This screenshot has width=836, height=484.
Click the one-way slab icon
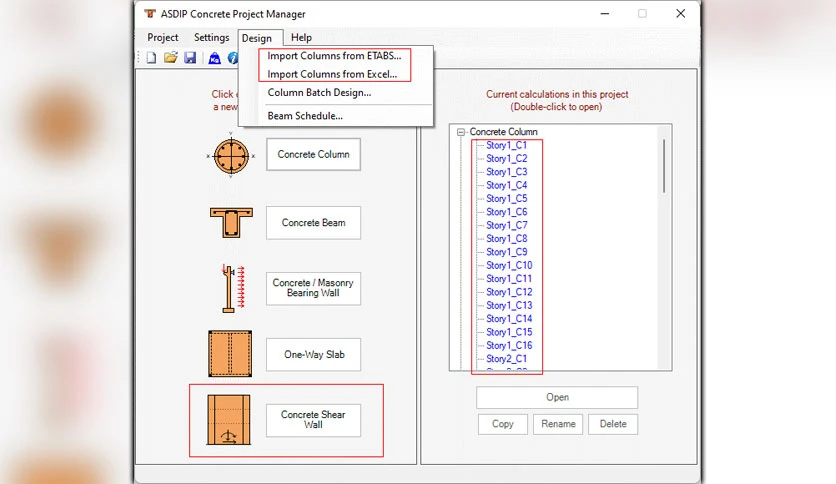tap(230, 353)
